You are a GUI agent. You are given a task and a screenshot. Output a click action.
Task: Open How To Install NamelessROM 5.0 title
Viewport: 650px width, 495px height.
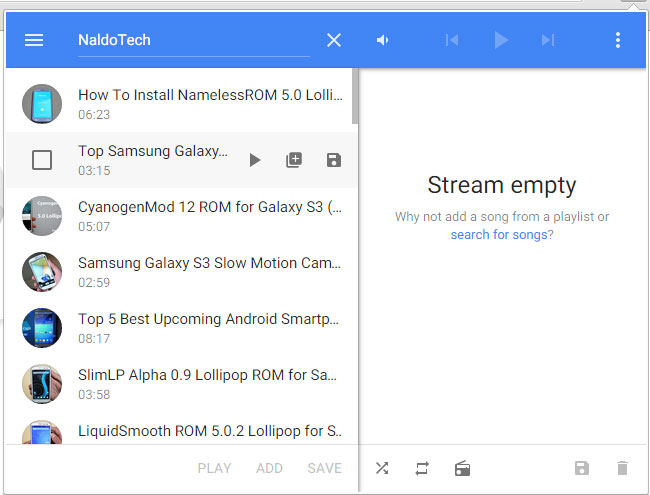(210, 95)
